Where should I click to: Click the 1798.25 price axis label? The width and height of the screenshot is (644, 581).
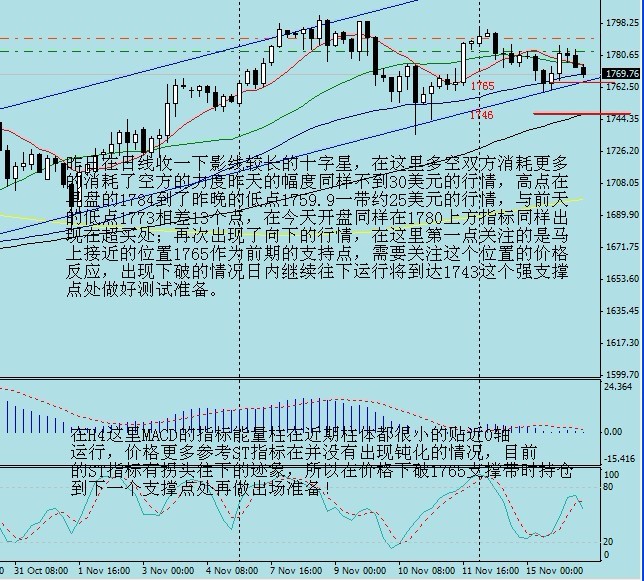622,23
